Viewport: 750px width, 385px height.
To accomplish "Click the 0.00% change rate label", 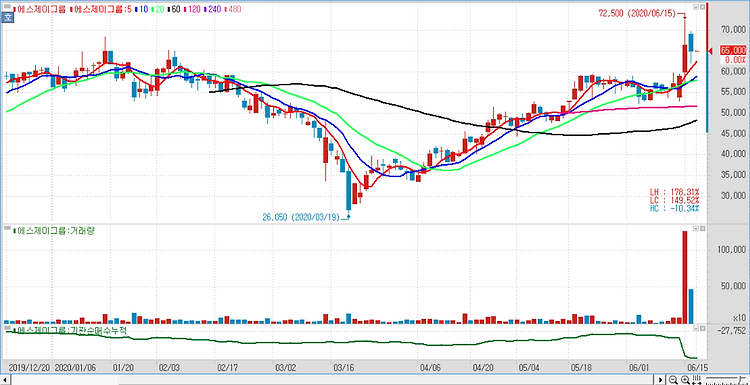I will (x=735, y=60).
